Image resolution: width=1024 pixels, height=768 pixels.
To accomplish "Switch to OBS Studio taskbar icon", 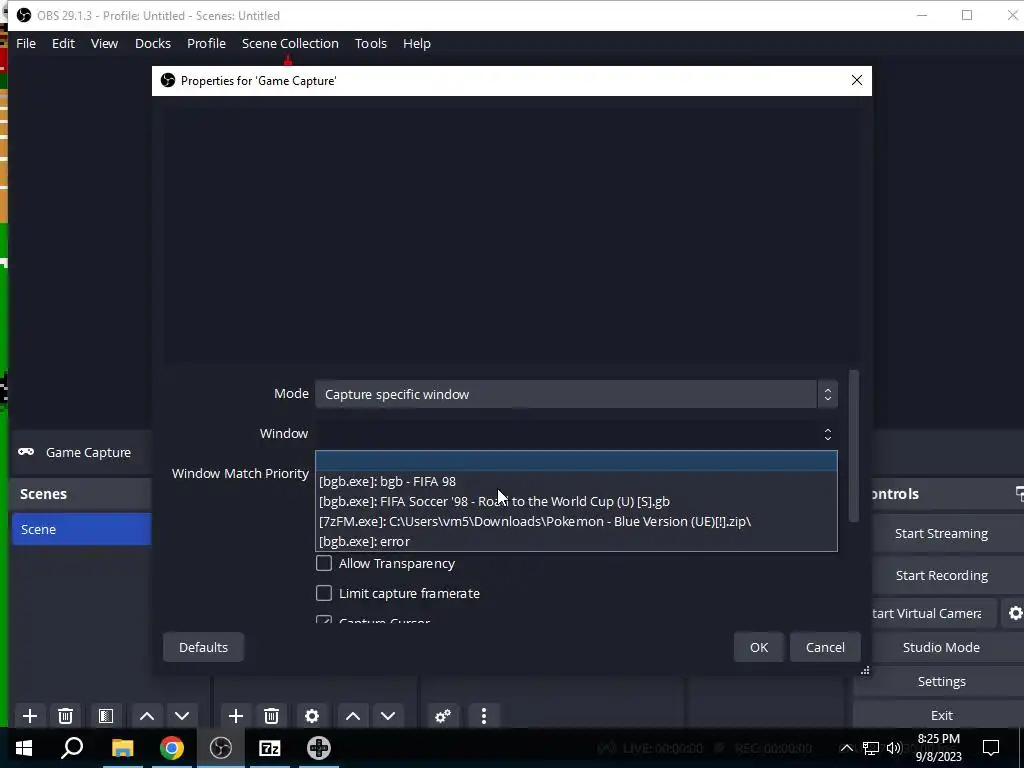I will (221, 748).
